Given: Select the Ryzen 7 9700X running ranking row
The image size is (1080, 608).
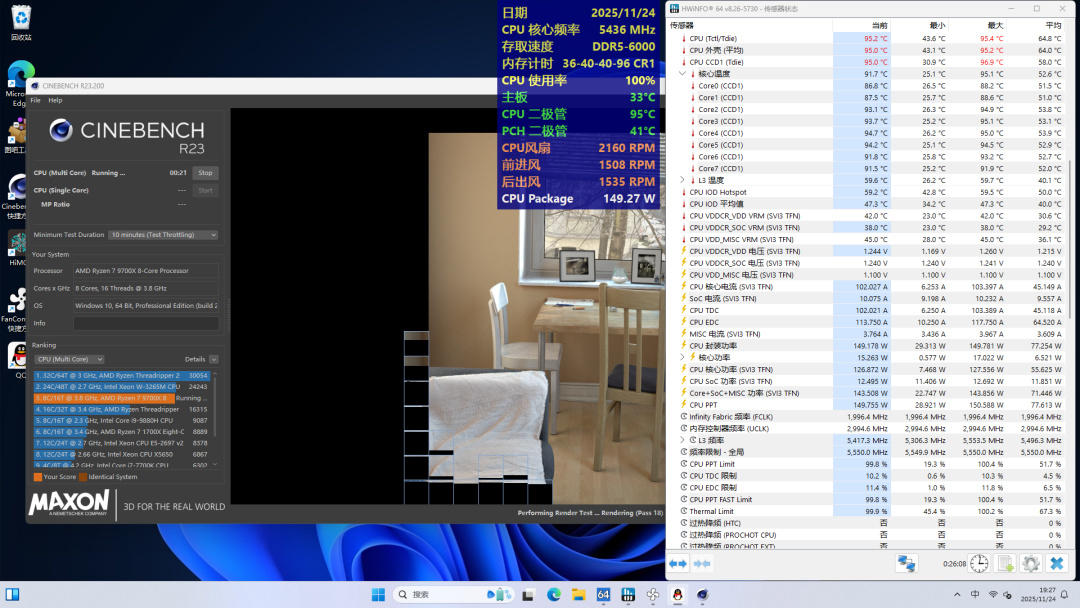Looking at the screenshot, I should click(121, 398).
